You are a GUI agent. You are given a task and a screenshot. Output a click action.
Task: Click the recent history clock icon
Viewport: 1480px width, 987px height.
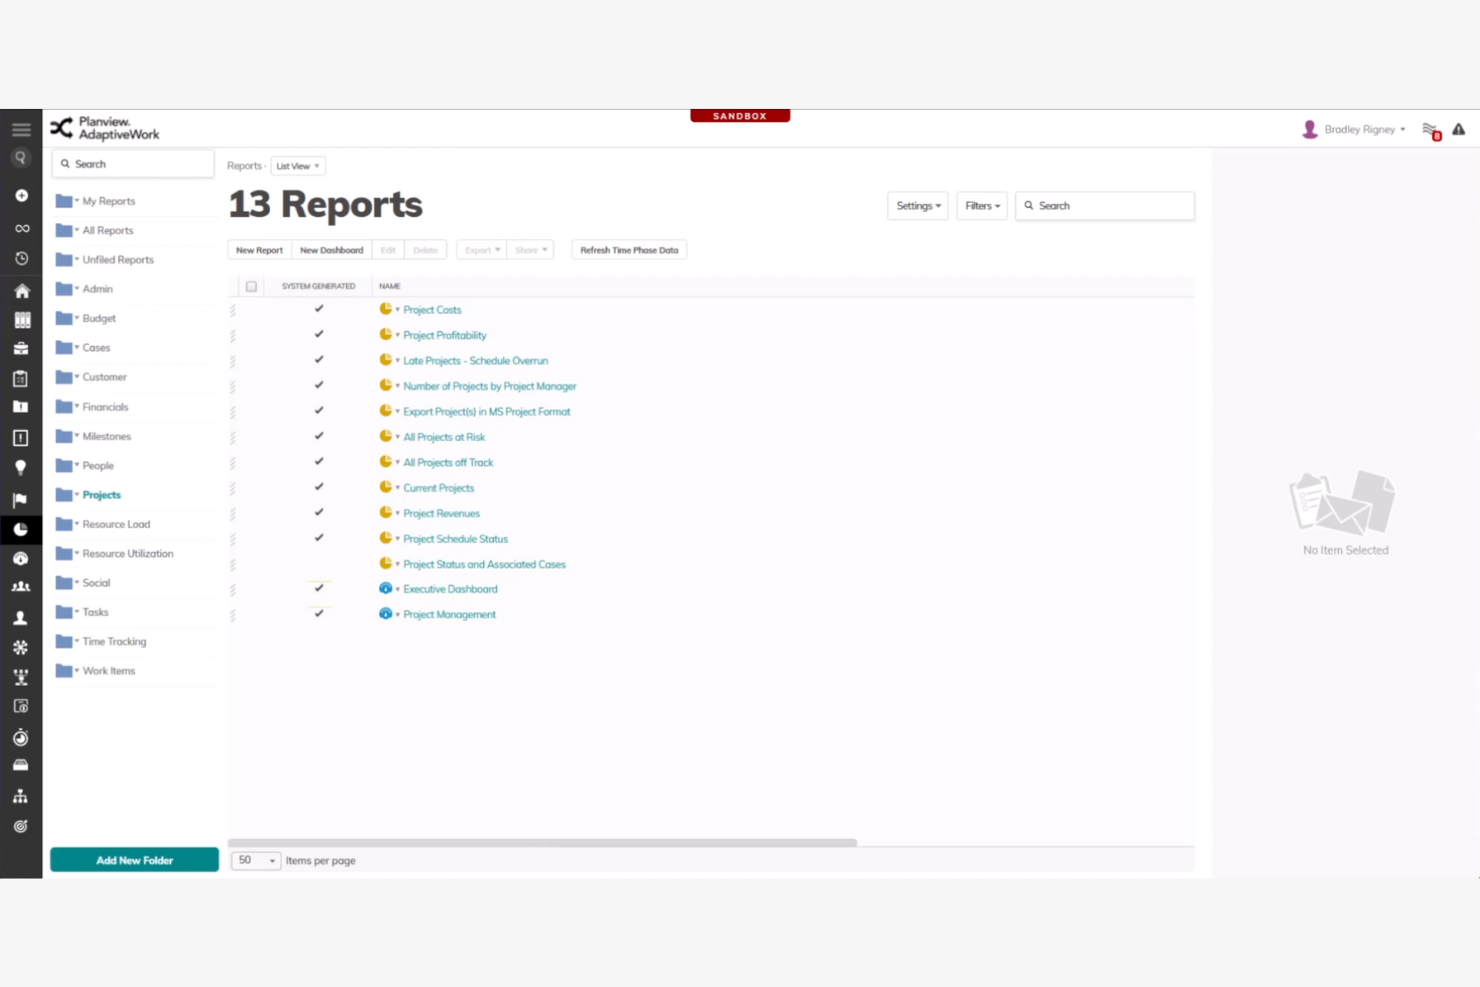tap(21, 258)
